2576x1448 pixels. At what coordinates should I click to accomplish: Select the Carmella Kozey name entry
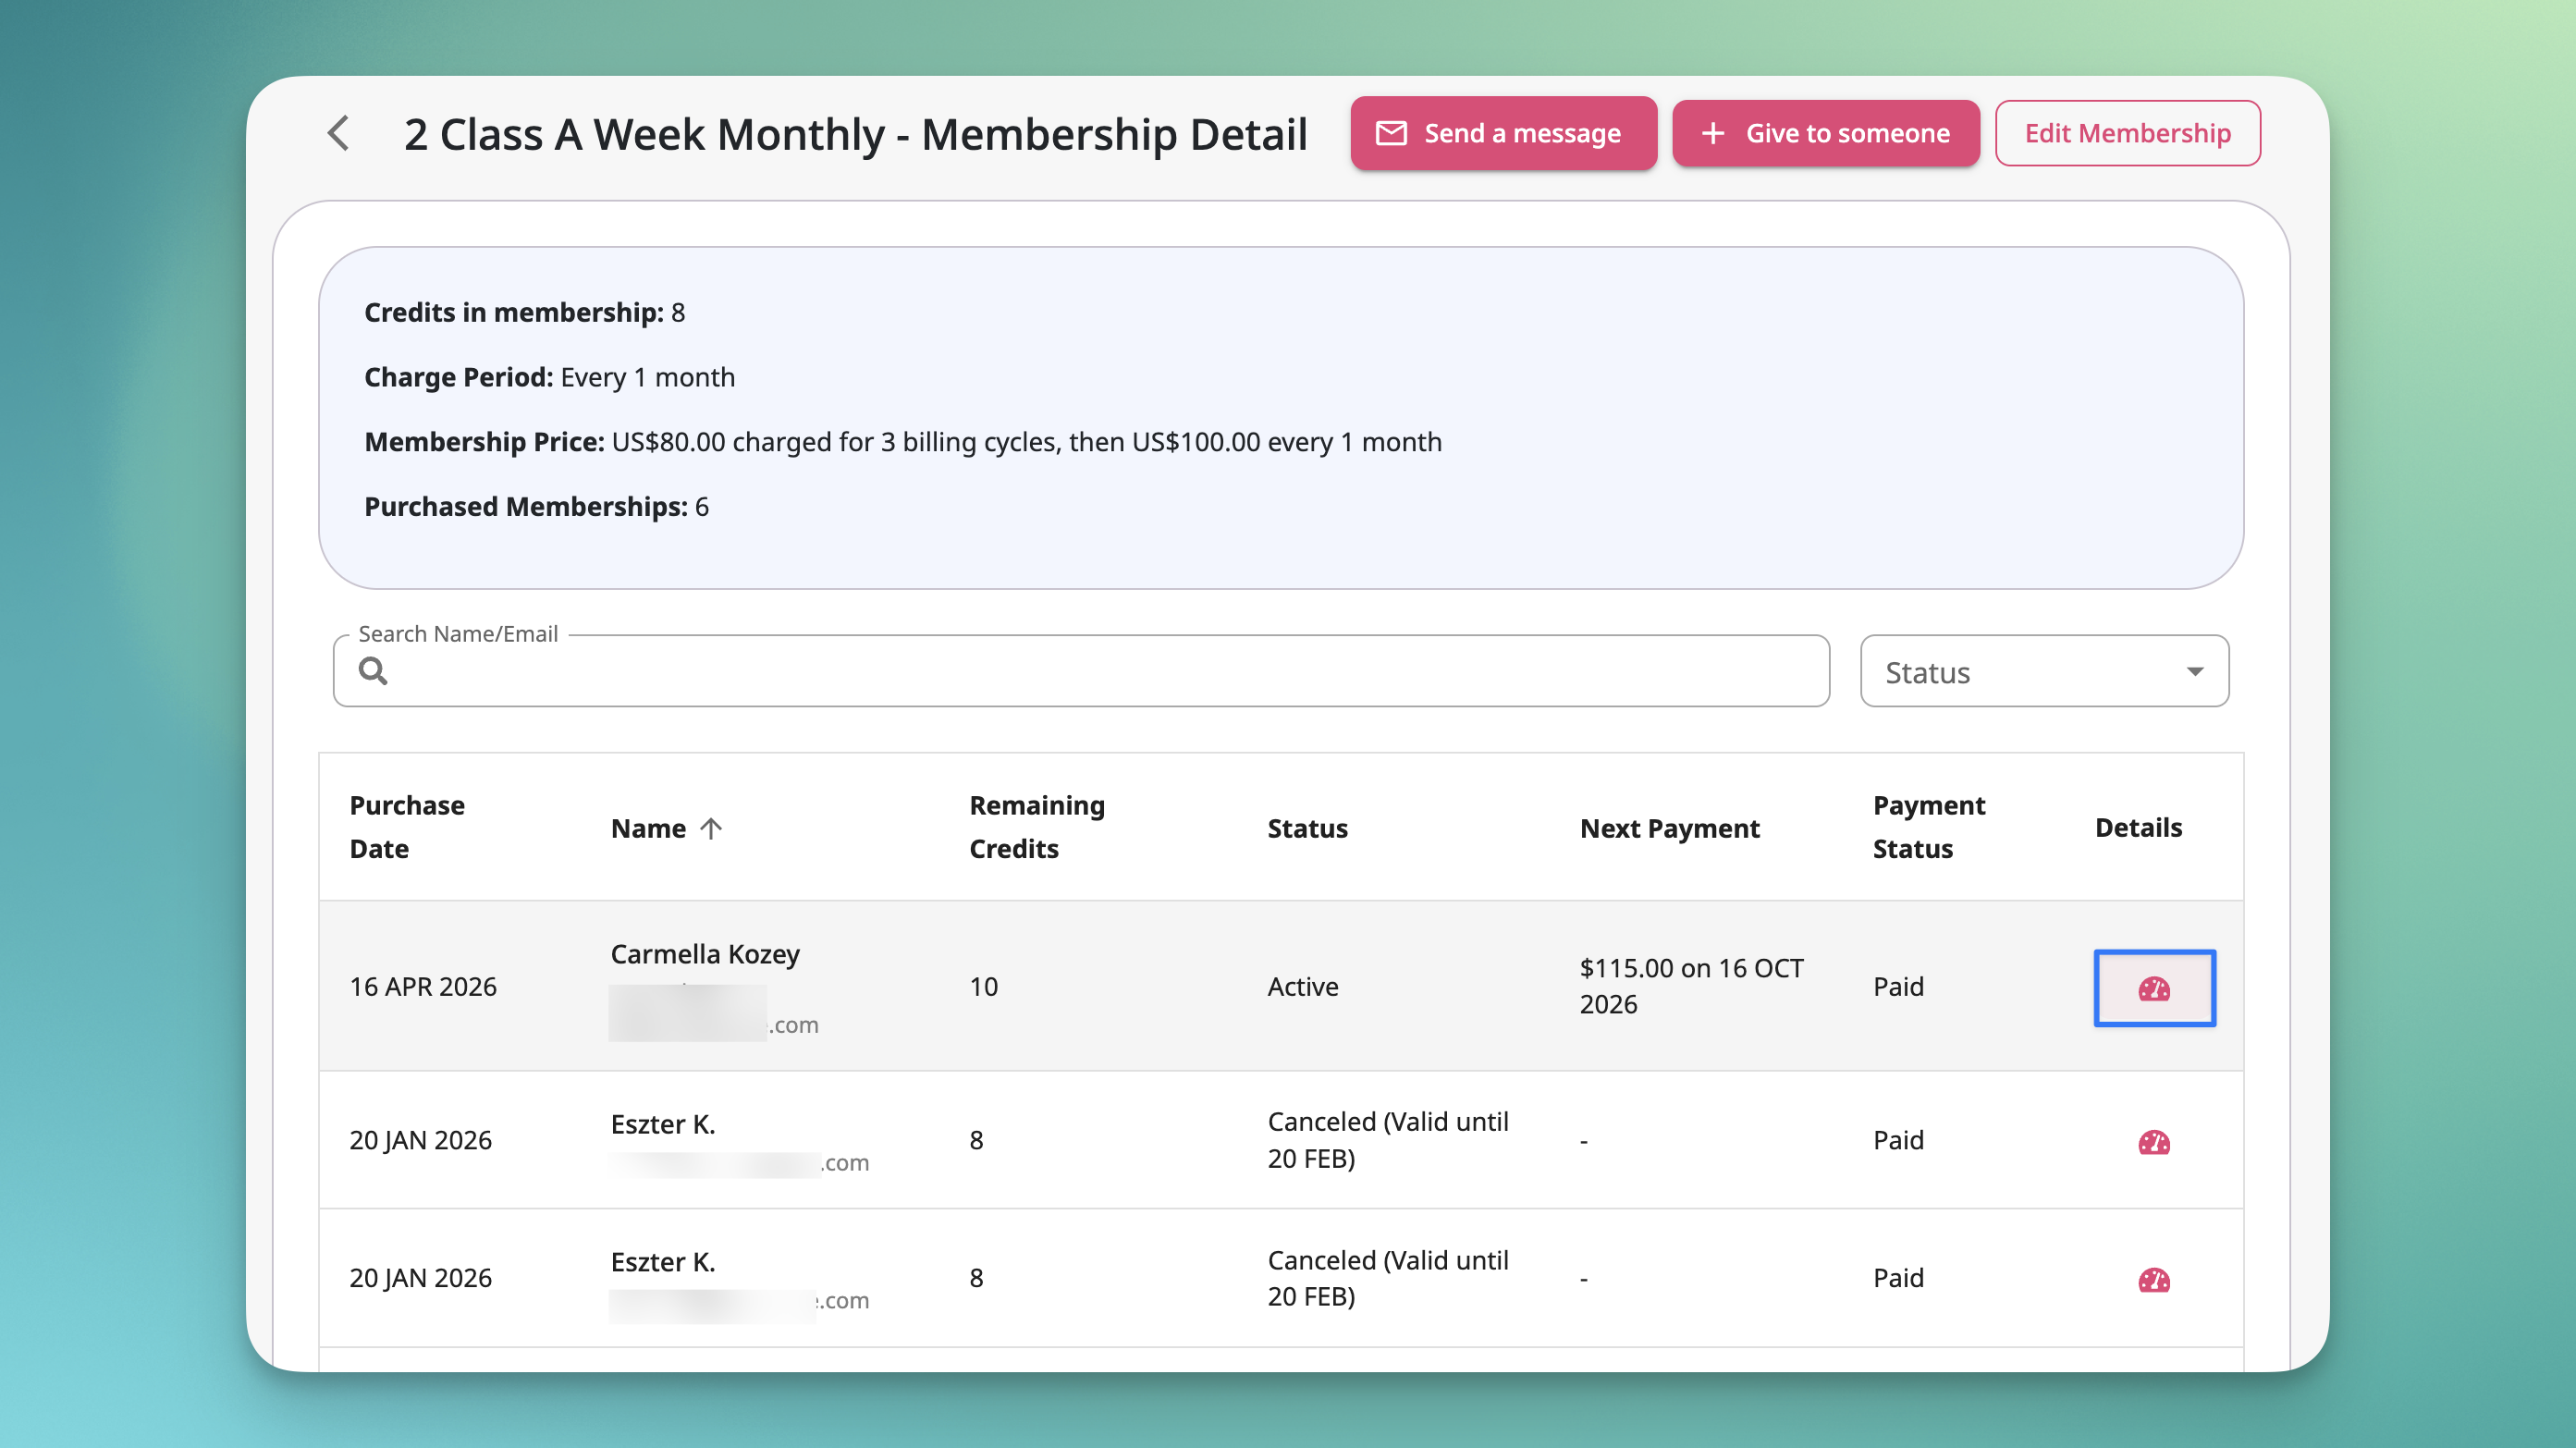pyautogui.click(x=705, y=954)
